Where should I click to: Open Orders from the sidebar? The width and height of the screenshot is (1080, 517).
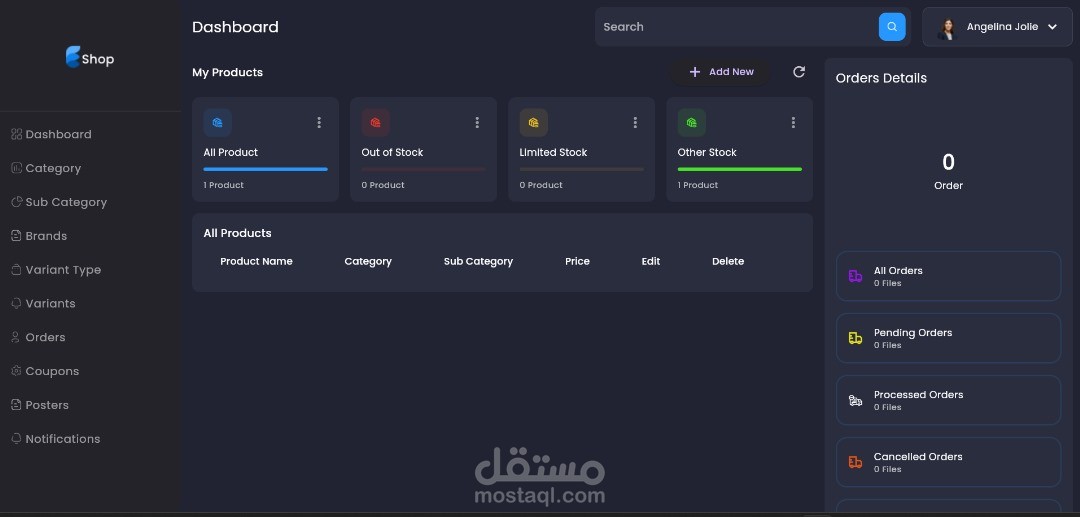[x=45, y=337]
